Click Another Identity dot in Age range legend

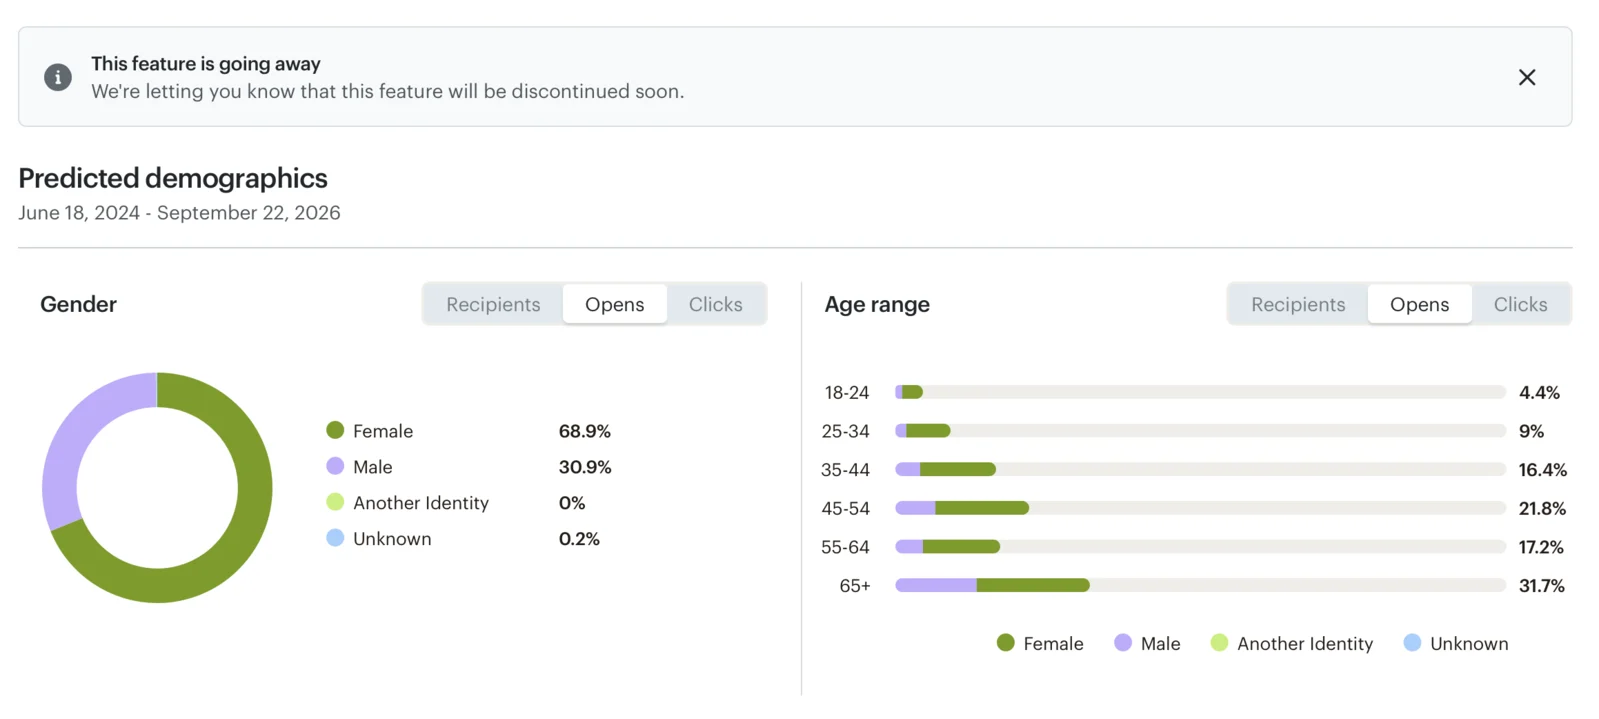click(x=1219, y=643)
